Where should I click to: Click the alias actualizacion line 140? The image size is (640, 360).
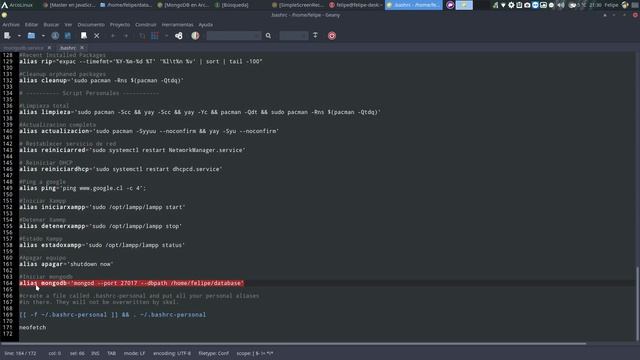click(x=149, y=131)
